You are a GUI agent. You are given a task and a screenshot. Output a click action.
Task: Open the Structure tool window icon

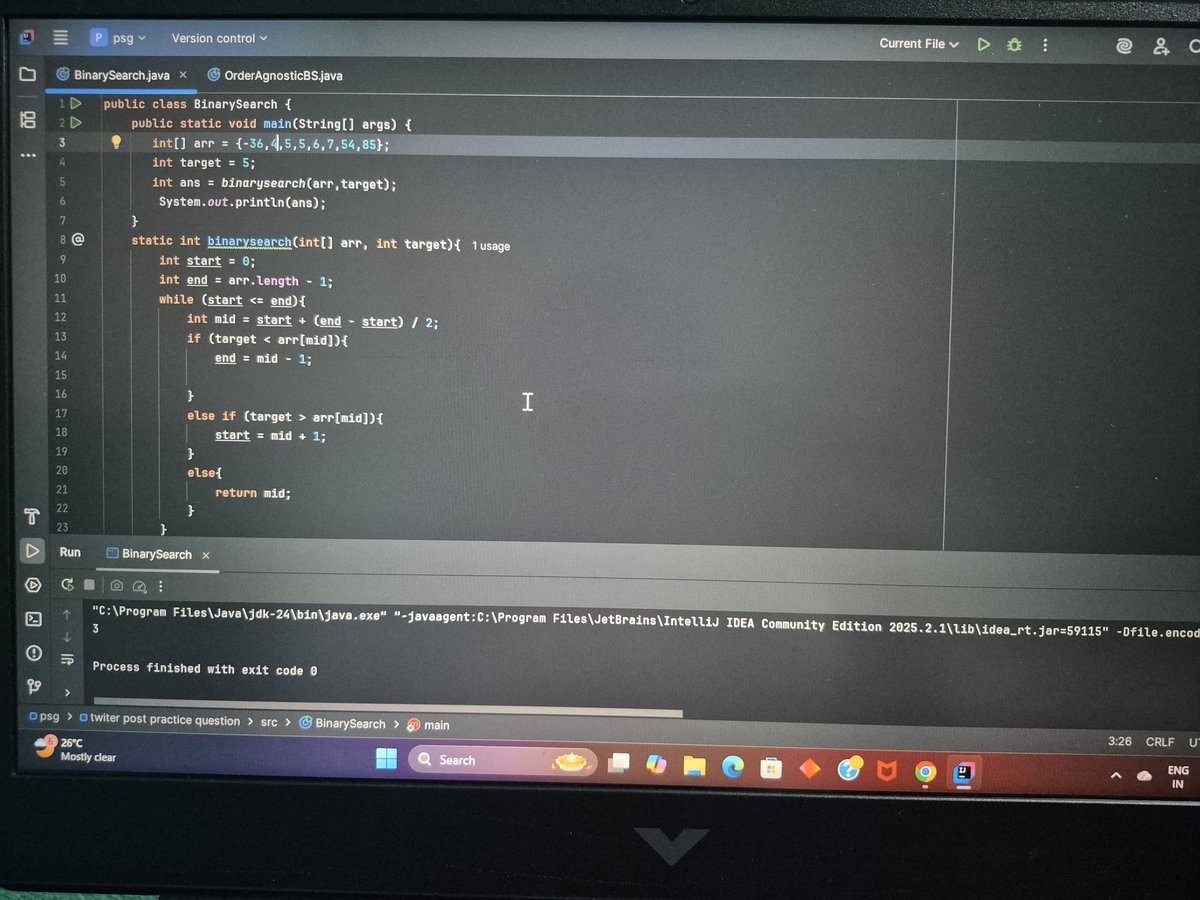[28, 120]
